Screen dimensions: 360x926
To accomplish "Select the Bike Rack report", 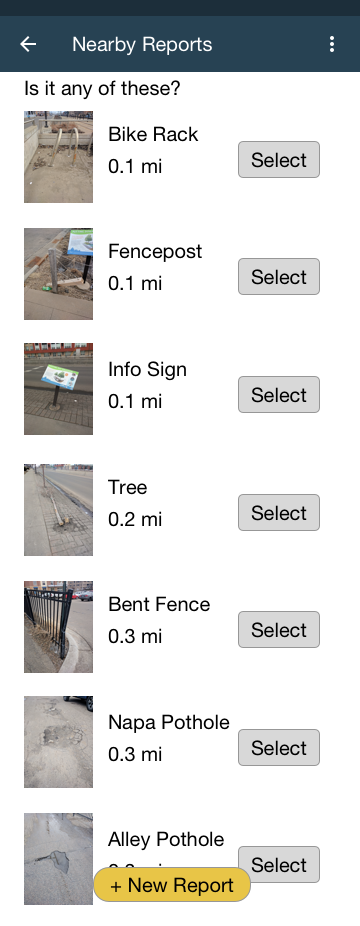I will [x=279, y=159].
